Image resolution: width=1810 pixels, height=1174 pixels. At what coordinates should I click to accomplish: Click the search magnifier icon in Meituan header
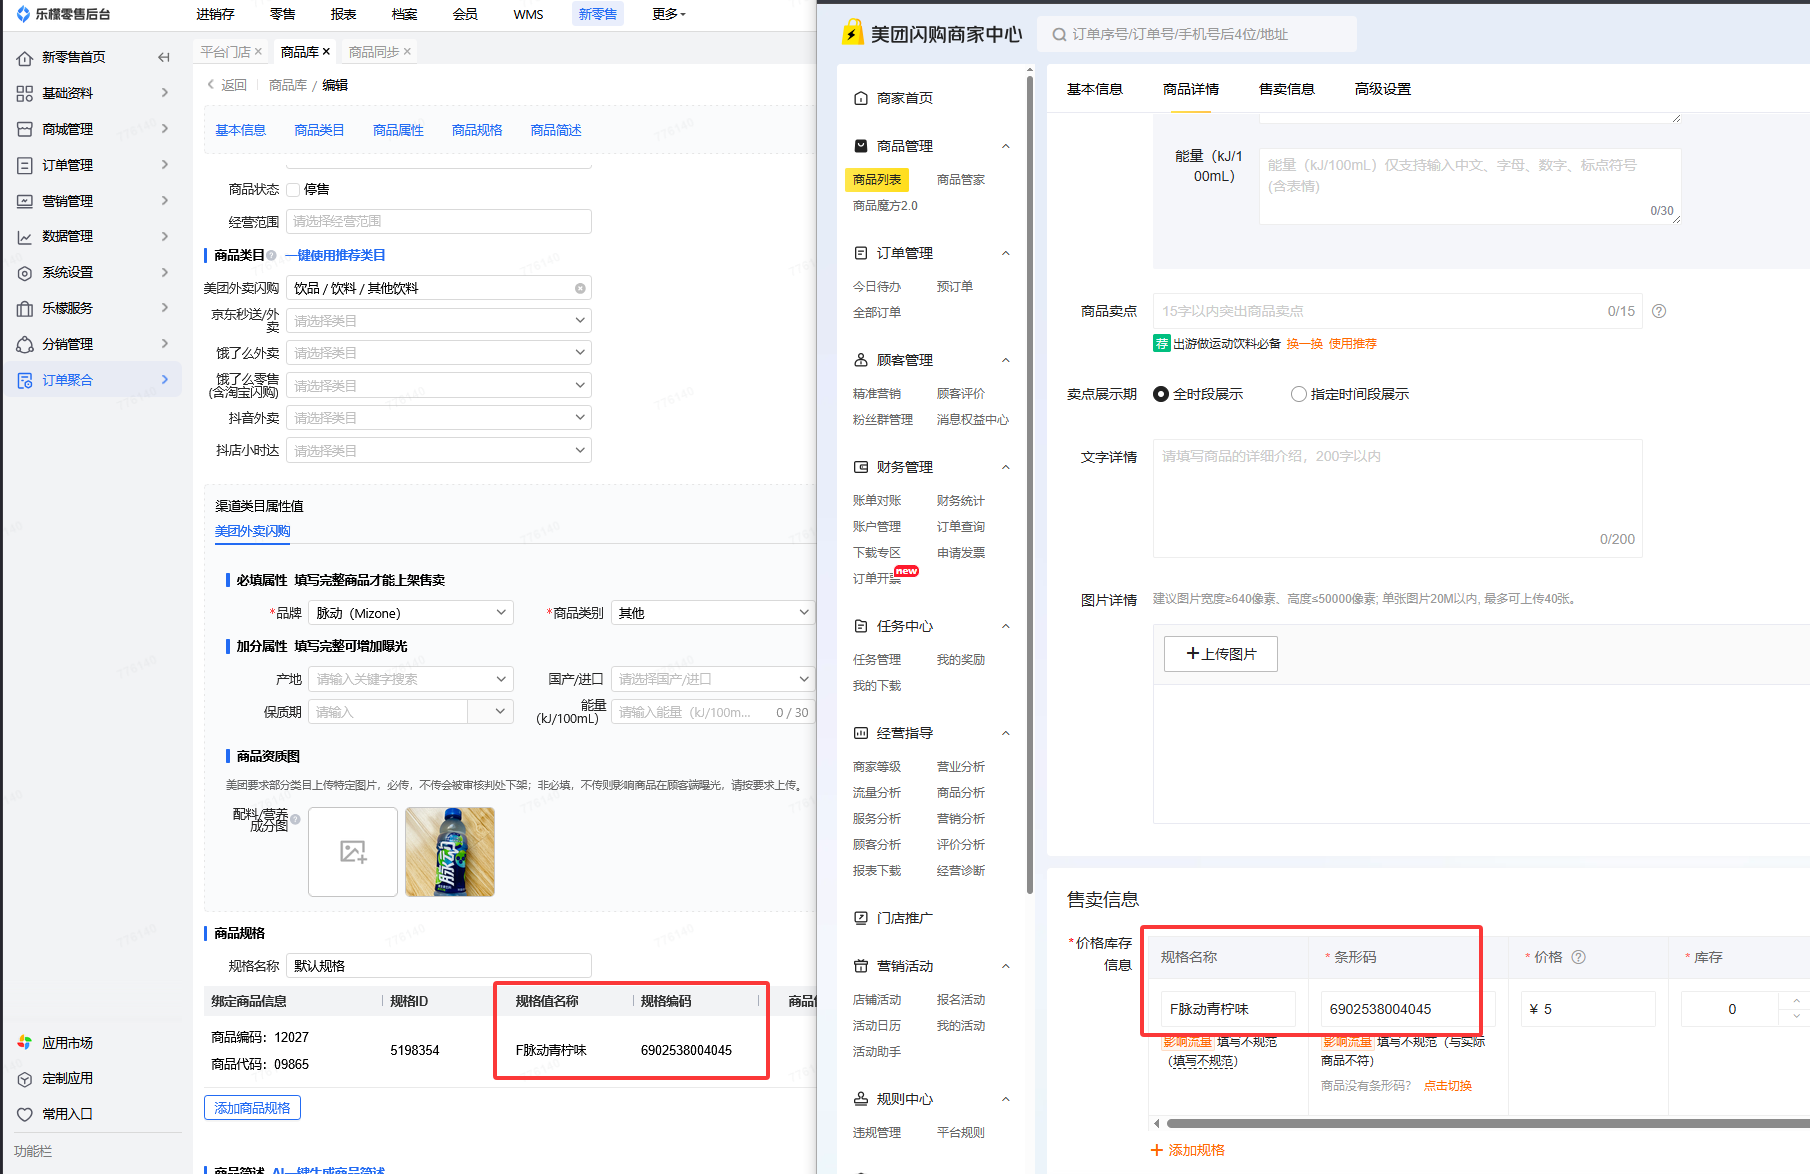click(x=1059, y=35)
